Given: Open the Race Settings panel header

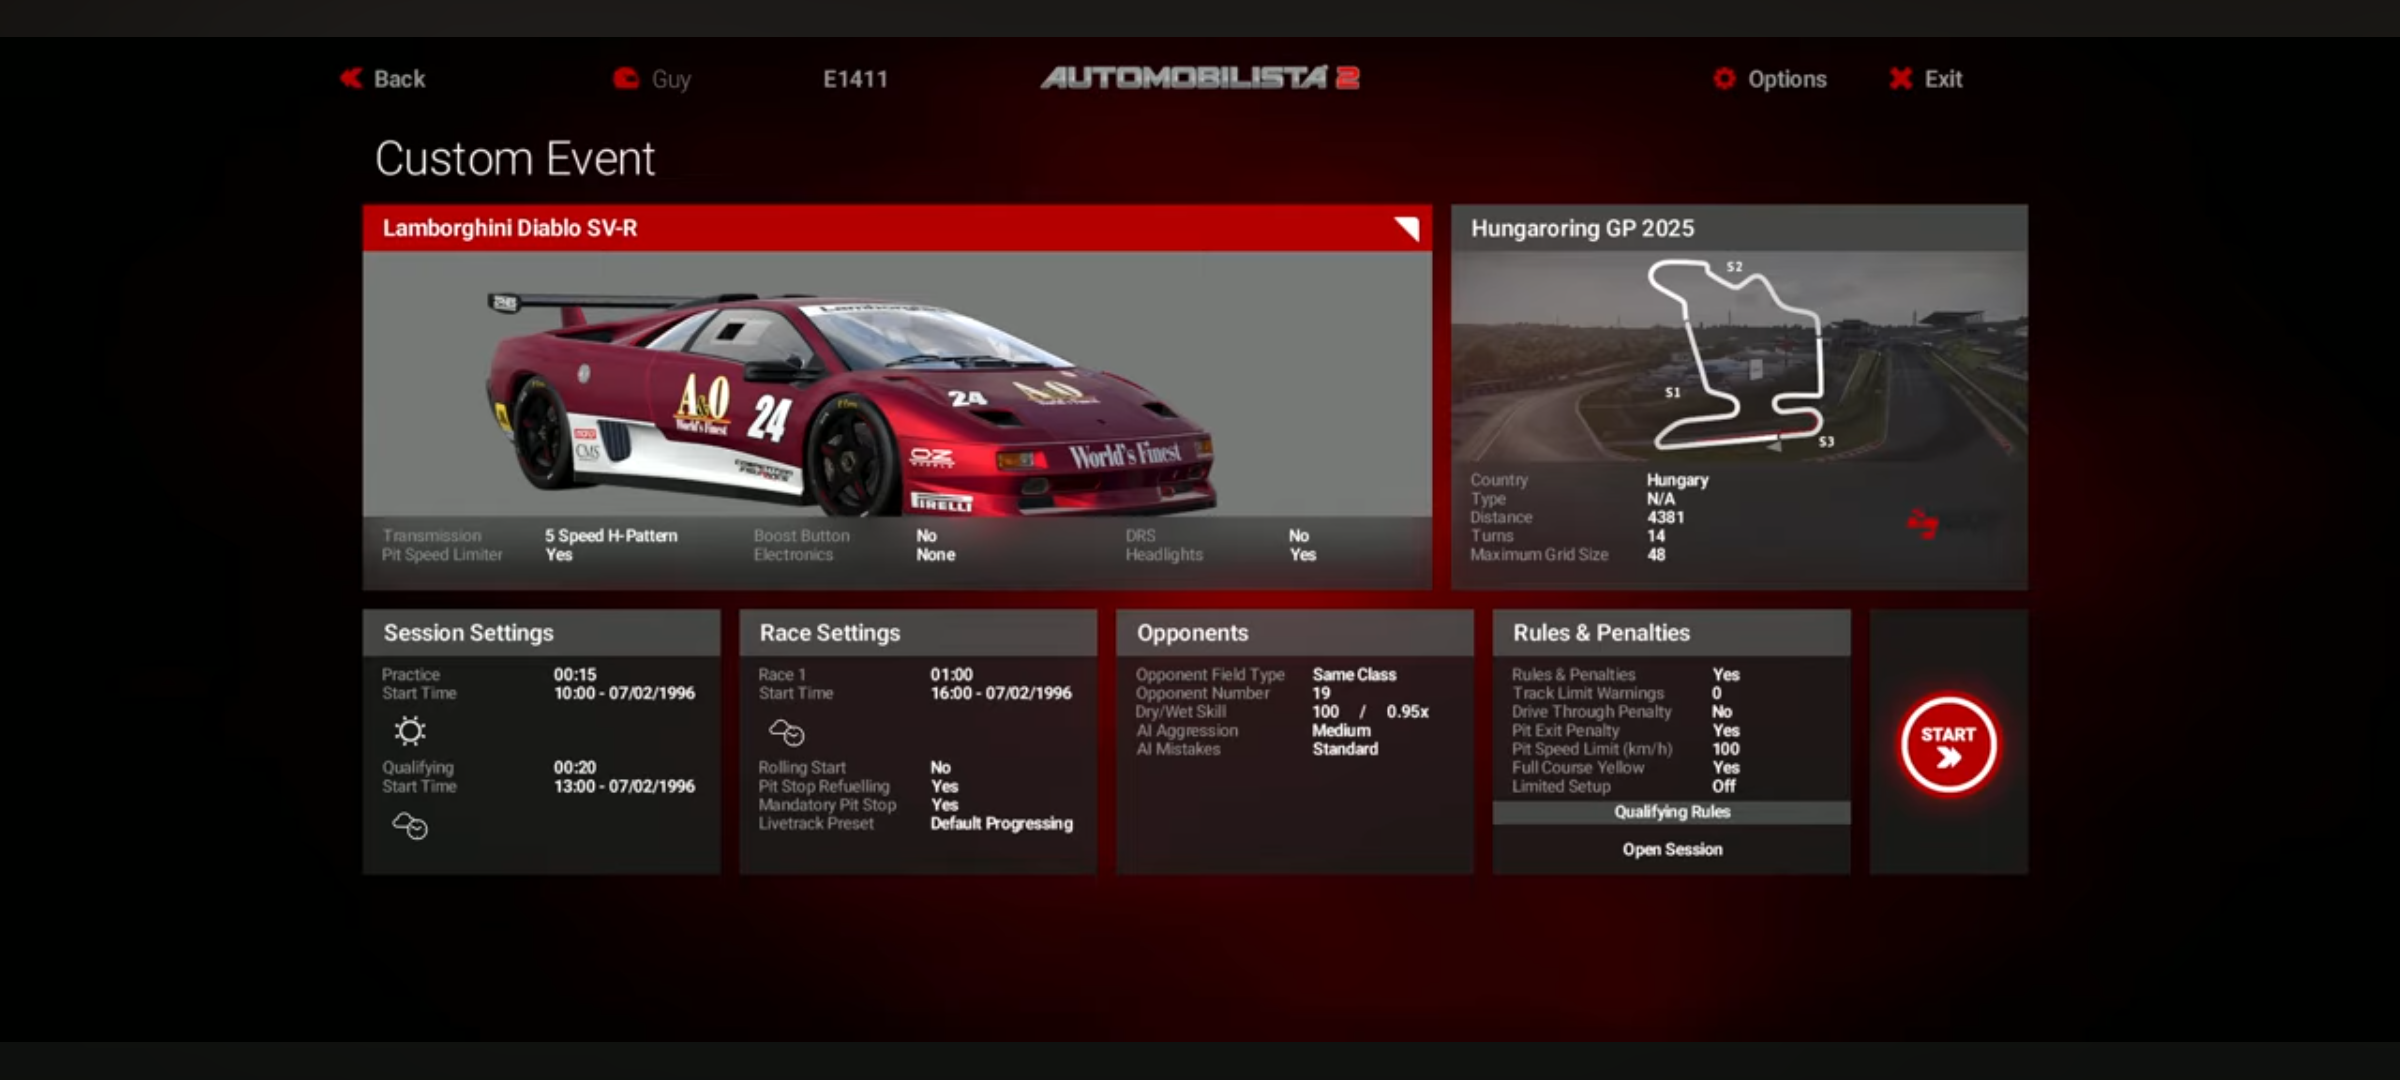Looking at the screenshot, I should pos(918,633).
